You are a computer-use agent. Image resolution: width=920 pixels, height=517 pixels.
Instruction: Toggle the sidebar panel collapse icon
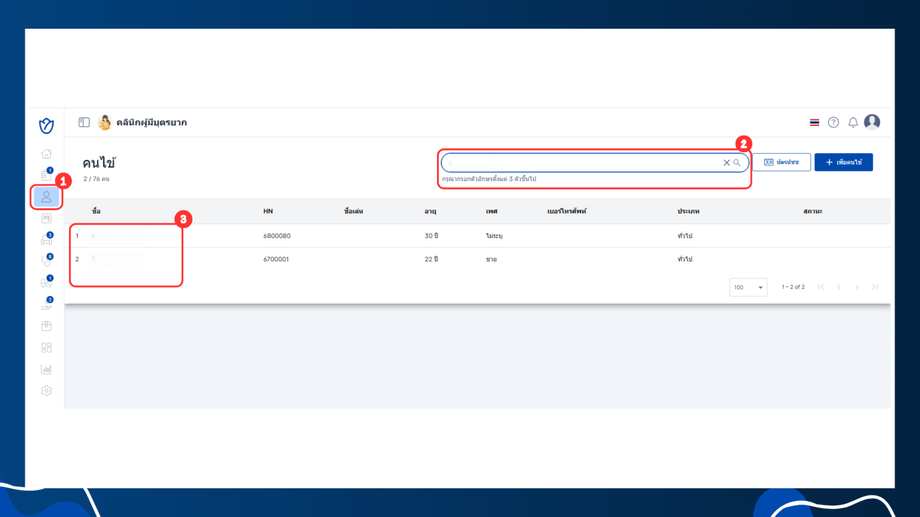pos(84,122)
